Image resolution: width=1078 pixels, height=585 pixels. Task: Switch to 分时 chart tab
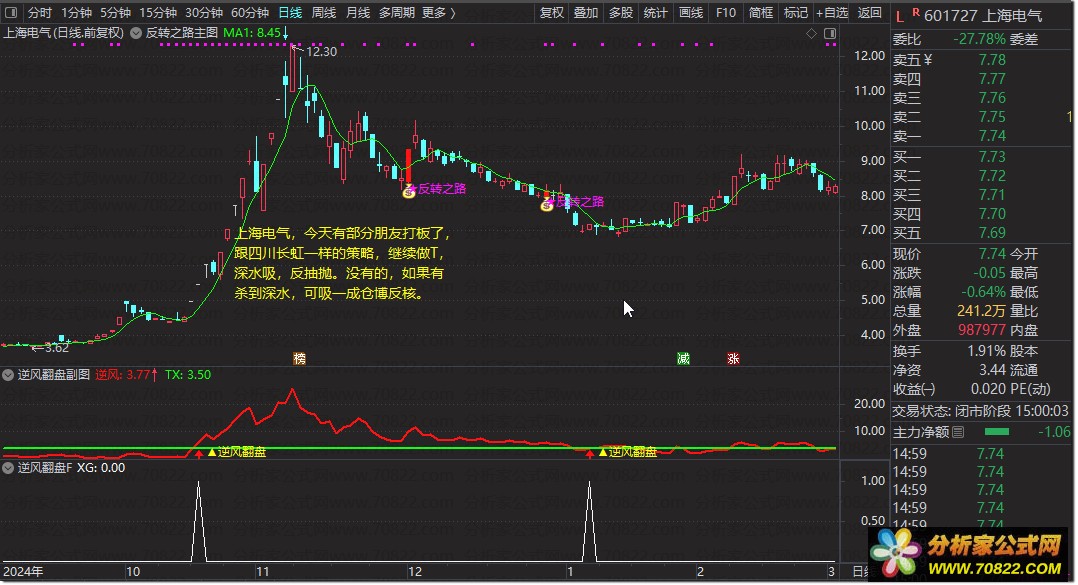(x=40, y=12)
